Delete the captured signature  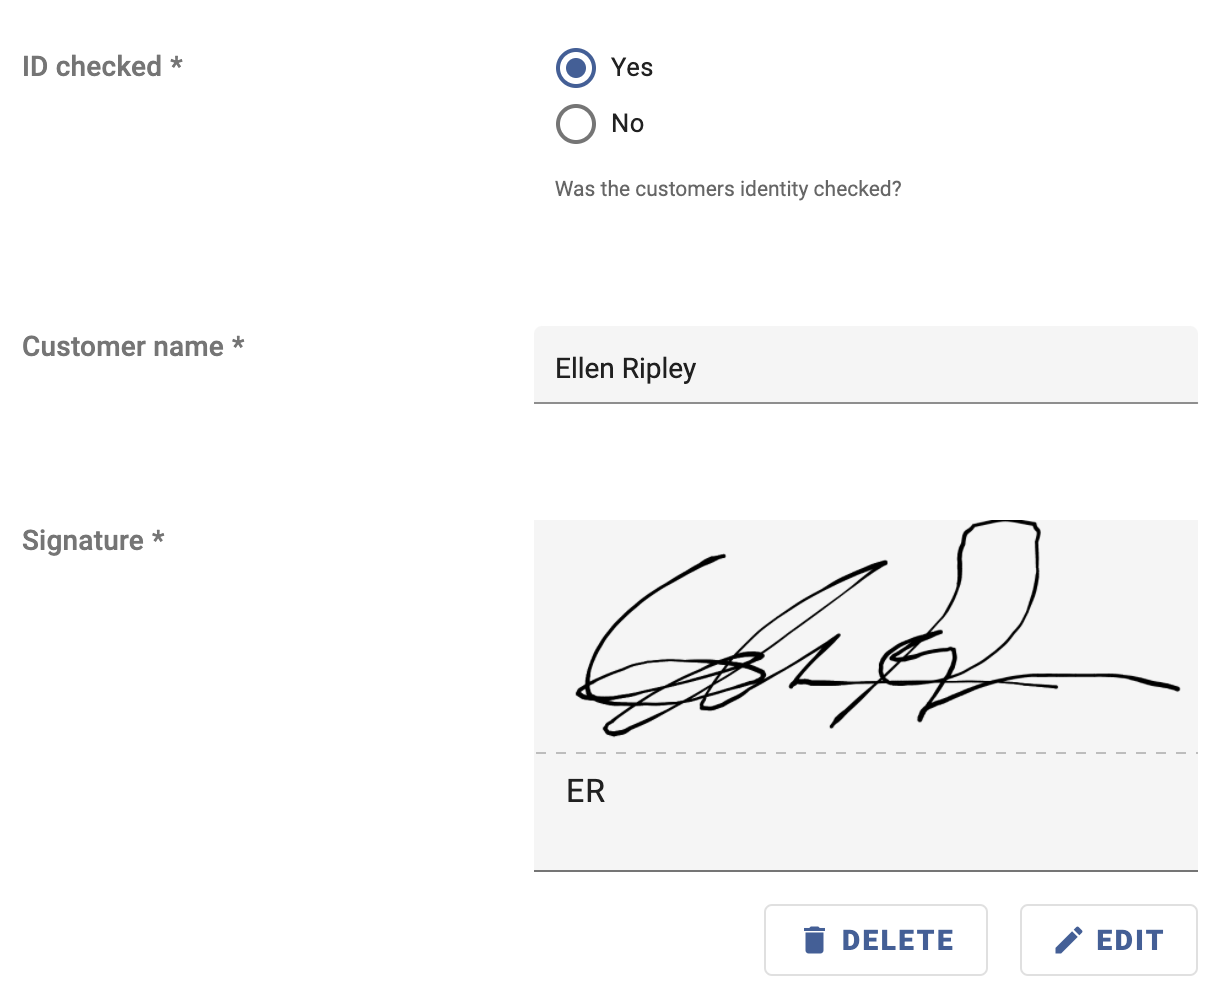tap(876, 940)
